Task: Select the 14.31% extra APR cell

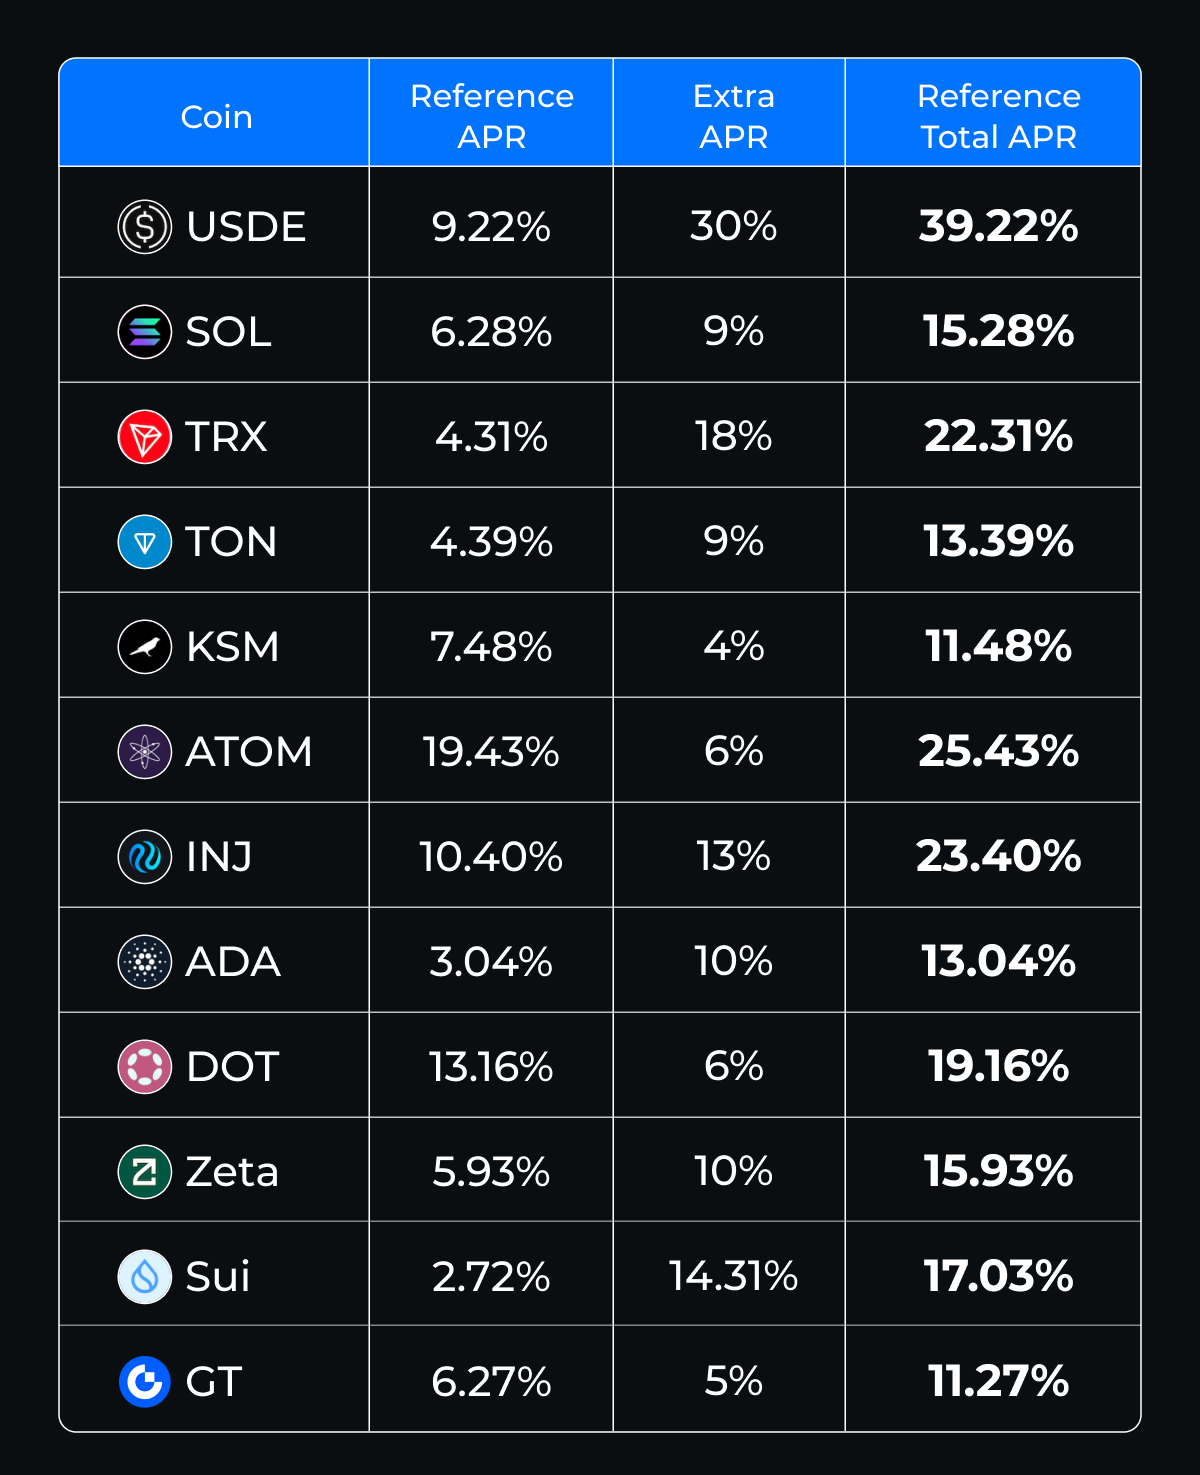Action: click(733, 1277)
